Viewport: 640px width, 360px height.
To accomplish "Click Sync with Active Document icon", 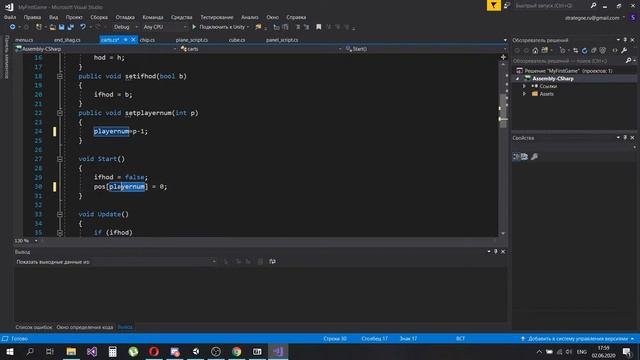I will click(575, 51).
